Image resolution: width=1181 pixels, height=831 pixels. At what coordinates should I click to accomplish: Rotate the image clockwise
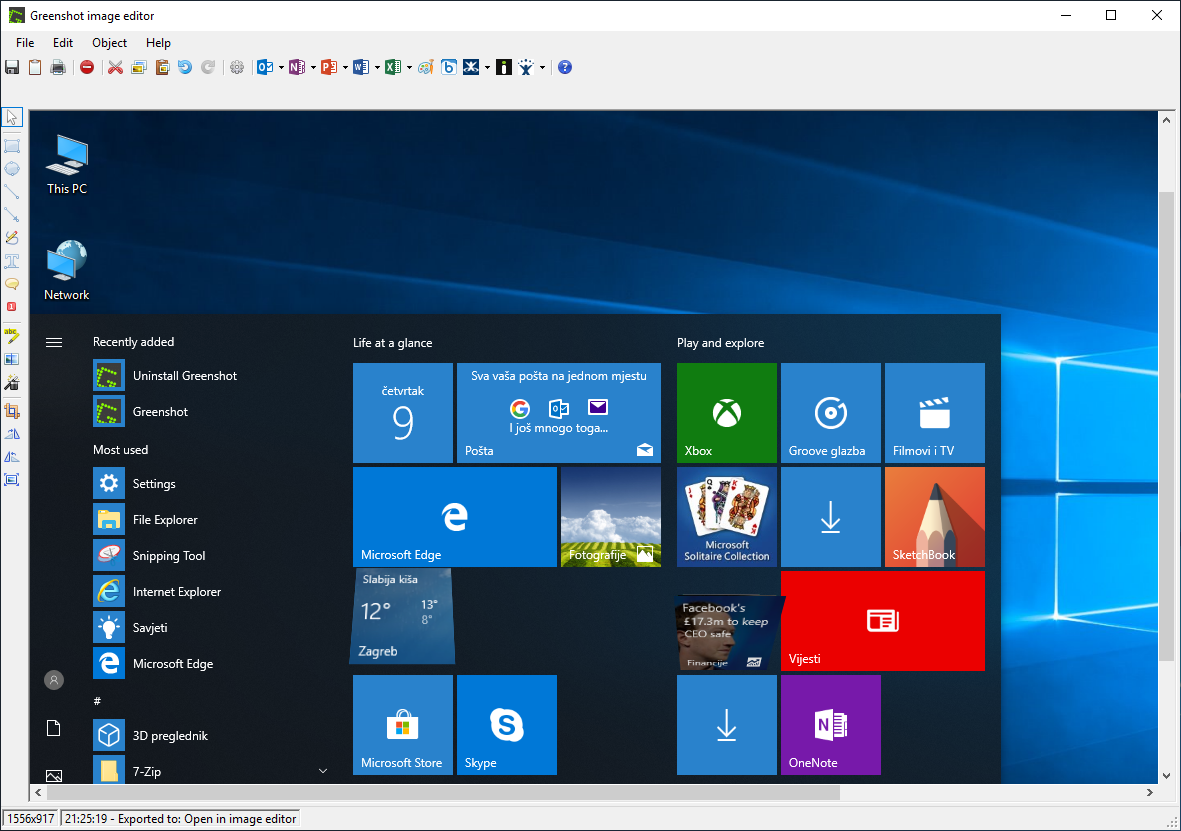[12, 433]
